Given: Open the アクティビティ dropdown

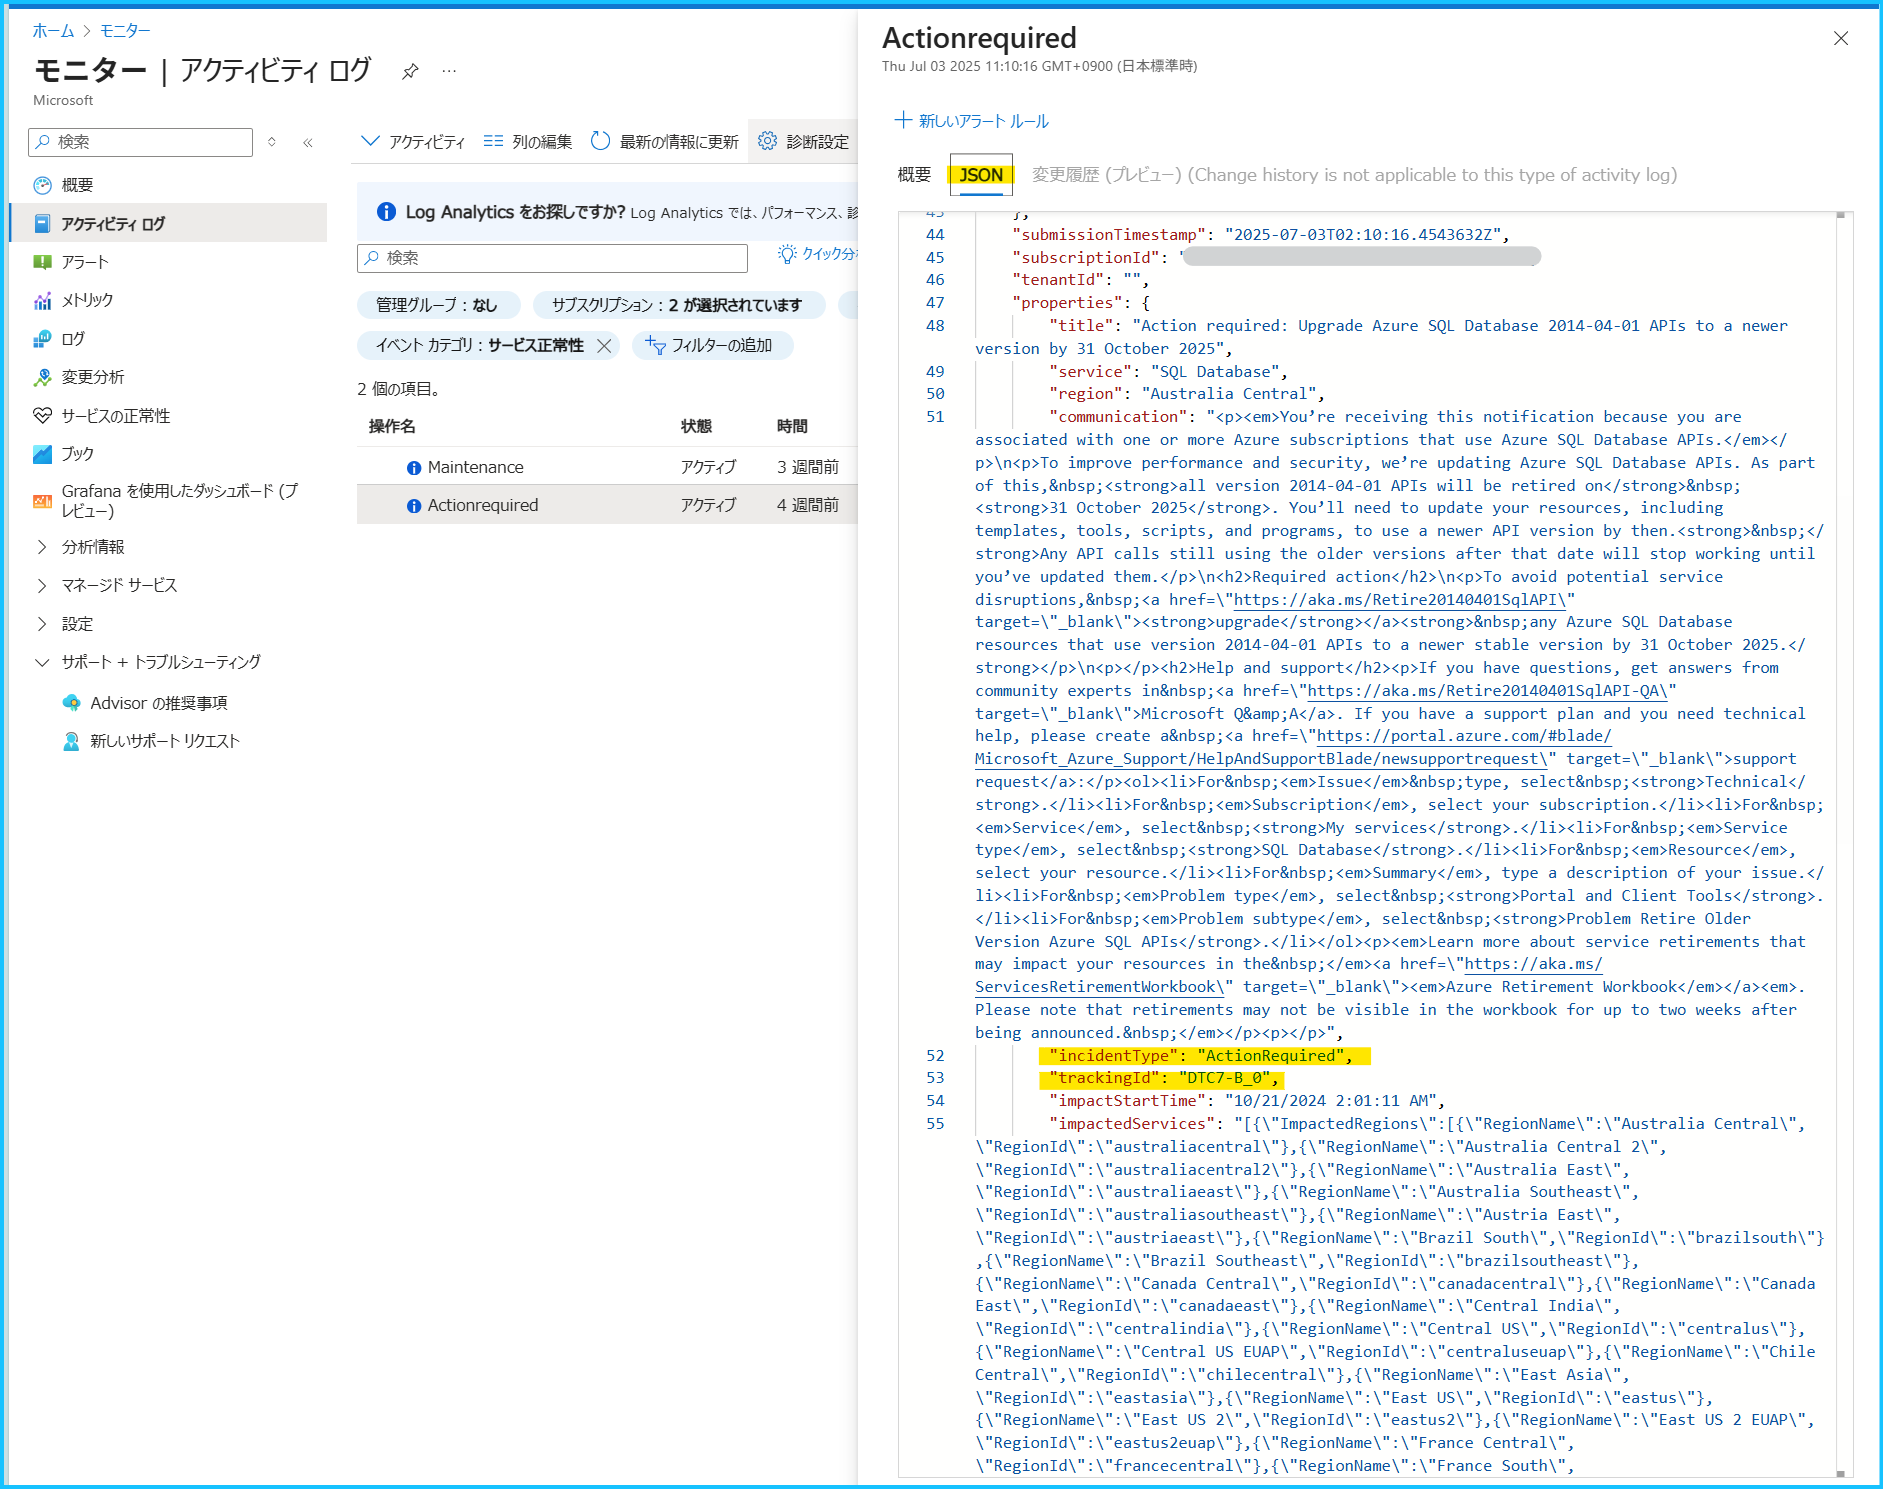Looking at the screenshot, I should (413, 142).
